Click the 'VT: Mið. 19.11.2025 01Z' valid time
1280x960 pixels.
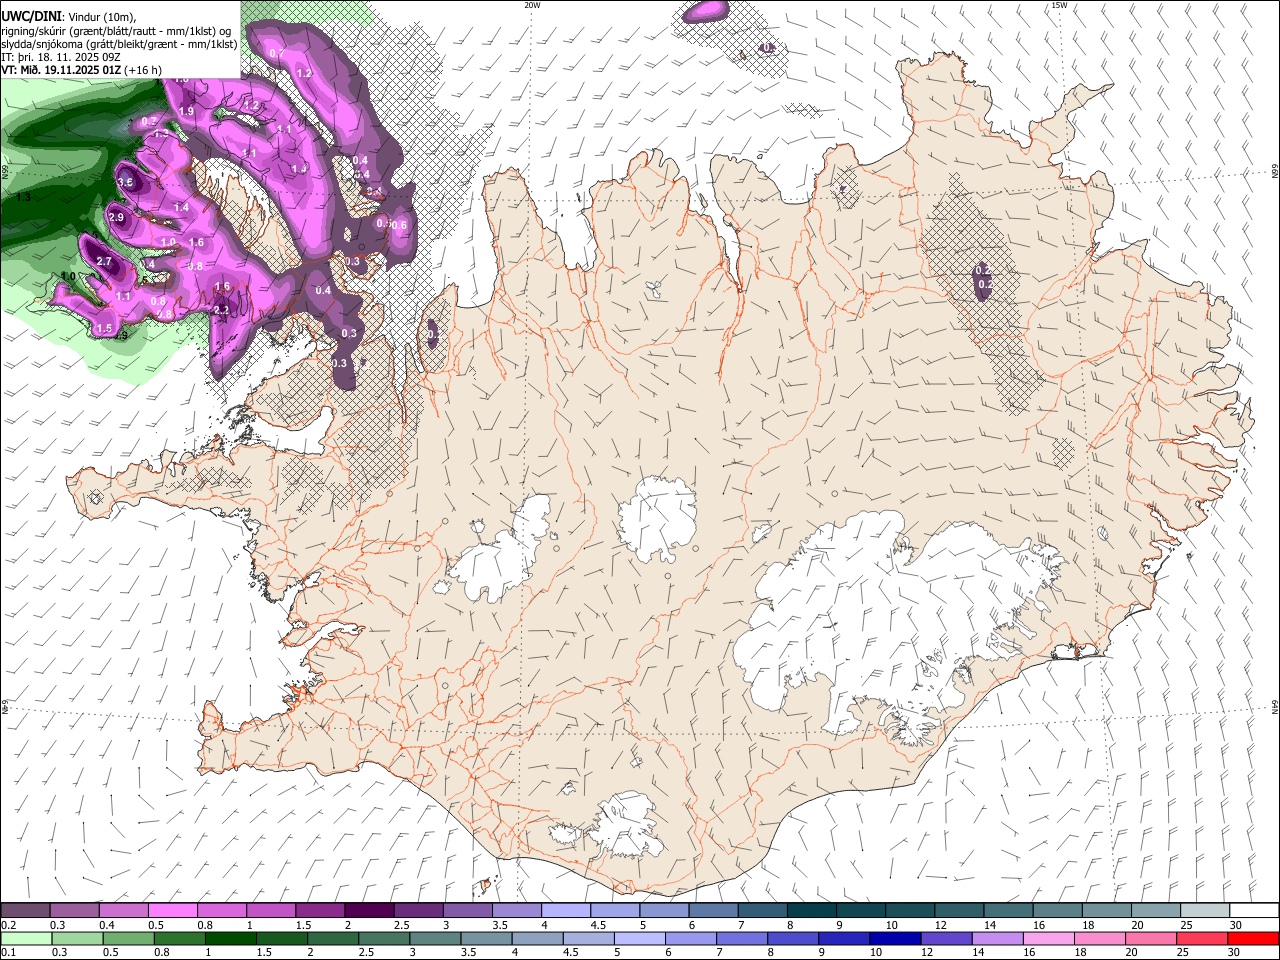click(x=61, y=70)
